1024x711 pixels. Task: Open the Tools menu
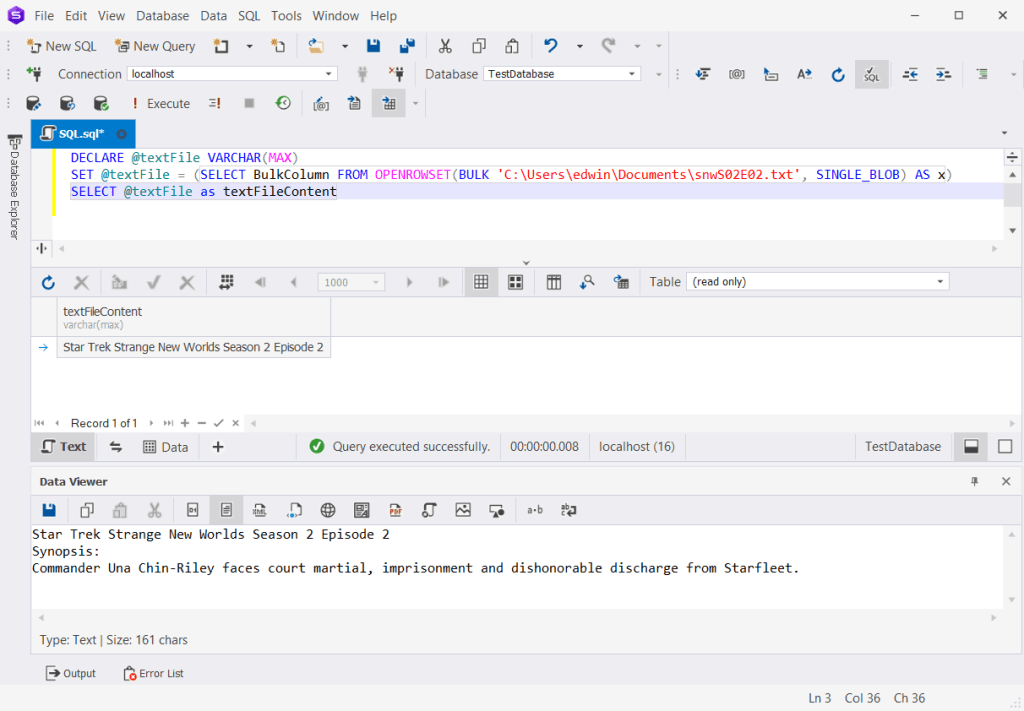pos(286,16)
